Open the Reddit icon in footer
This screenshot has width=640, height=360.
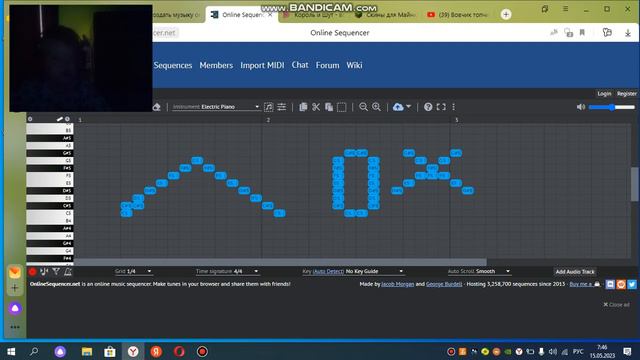pos(621,284)
